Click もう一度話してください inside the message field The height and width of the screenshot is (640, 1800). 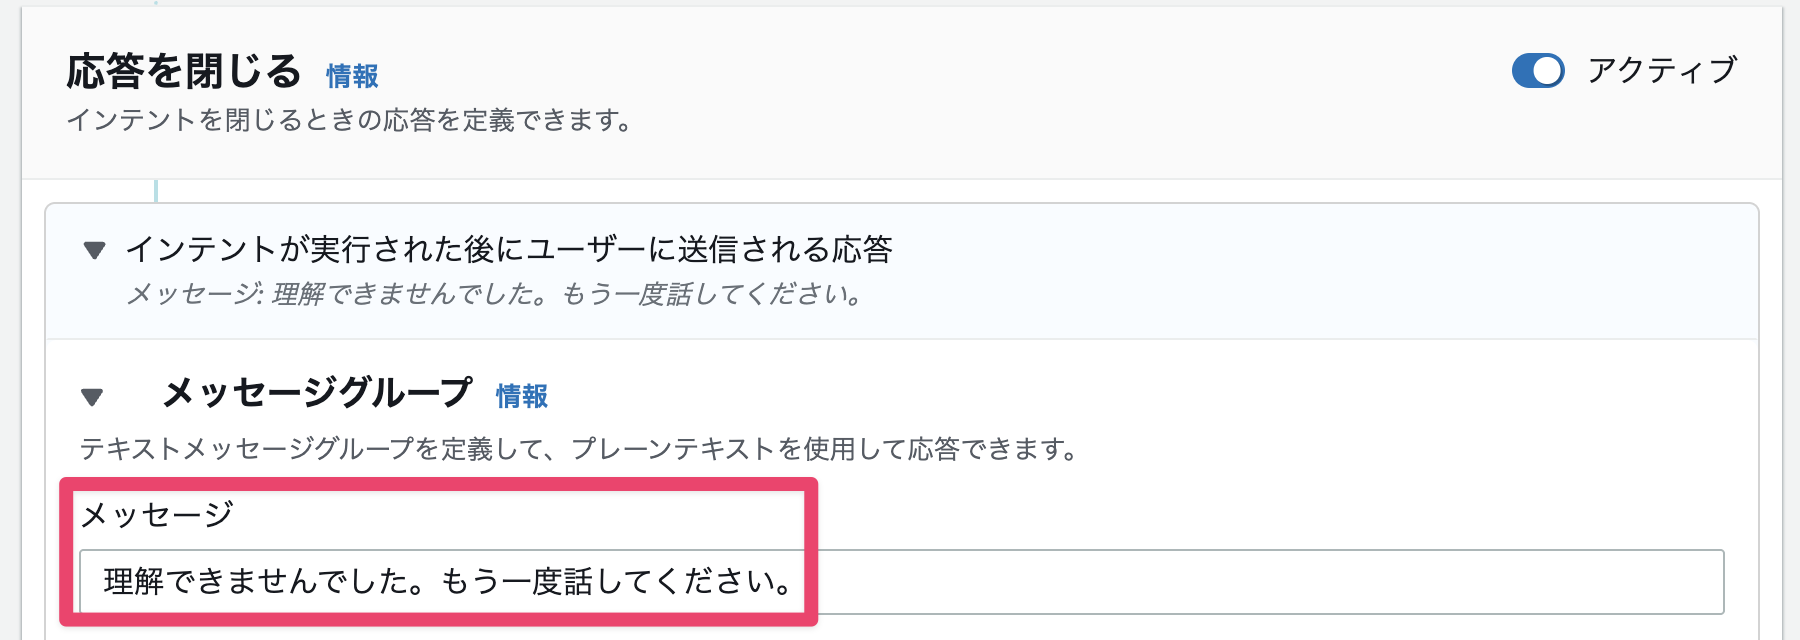point(616,581)
